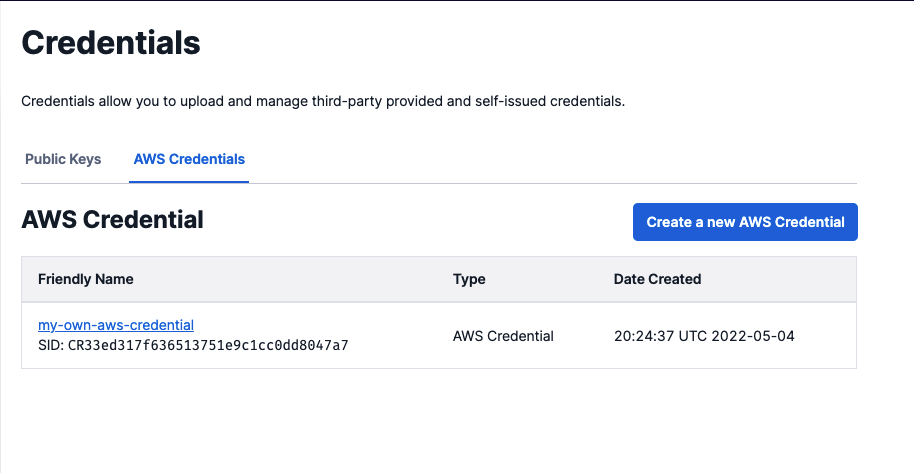Click the Date Created column header
The image size is (914, 473).
click(x=657, y=279)
